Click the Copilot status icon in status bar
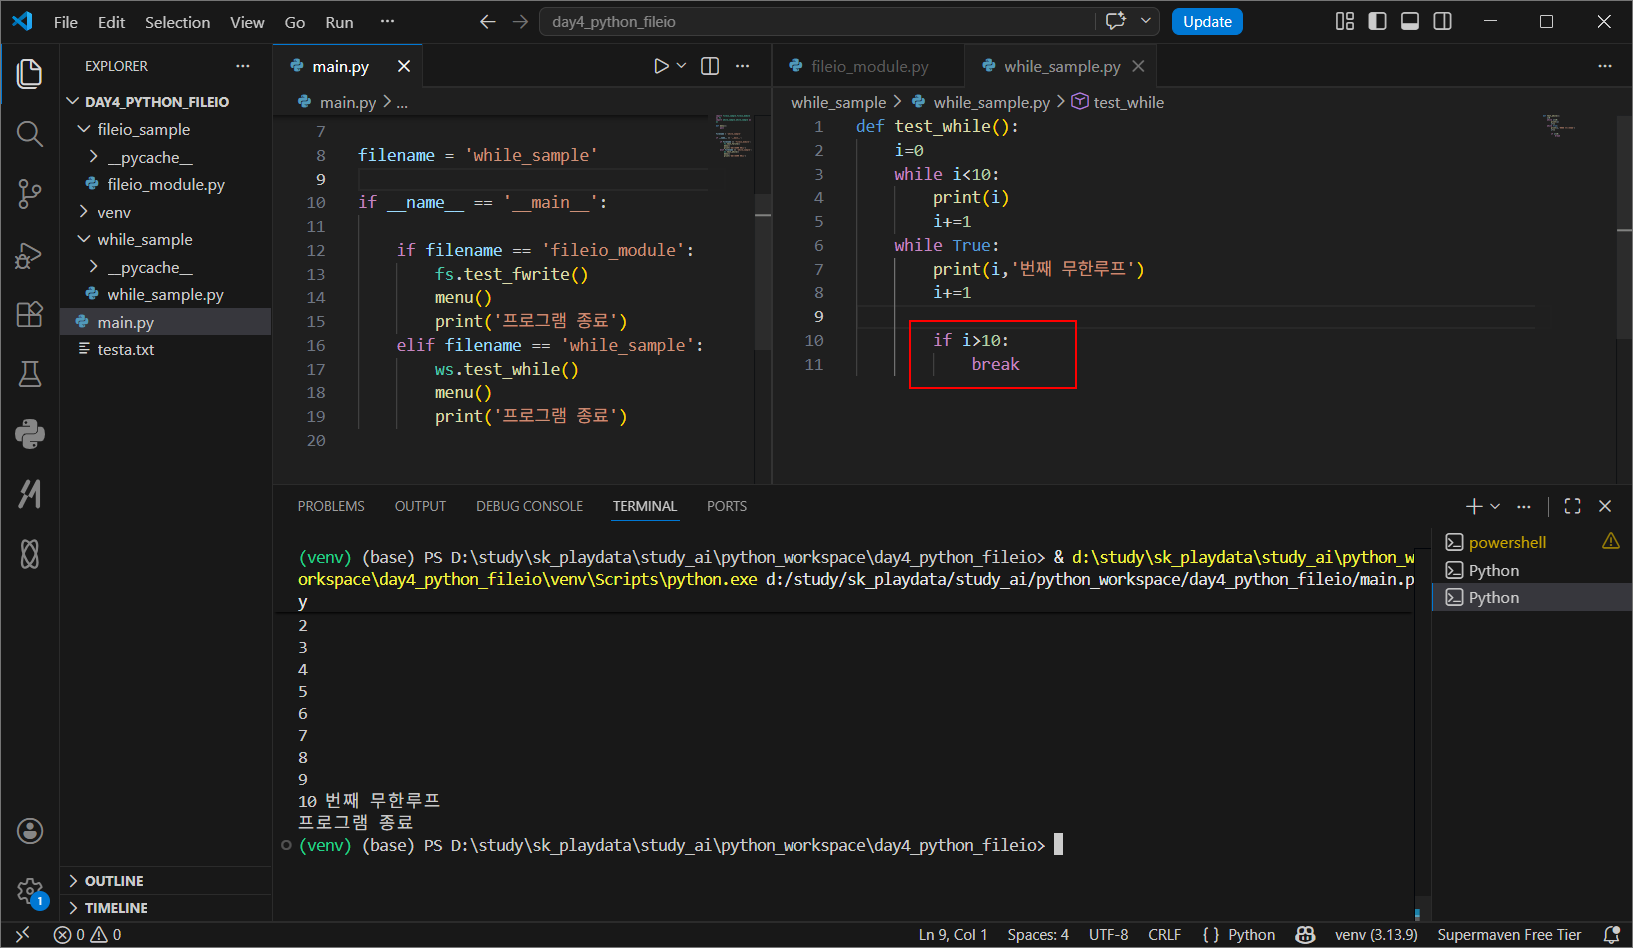The width and height of the screenshot is (1633, 948). pos(1305,935)
